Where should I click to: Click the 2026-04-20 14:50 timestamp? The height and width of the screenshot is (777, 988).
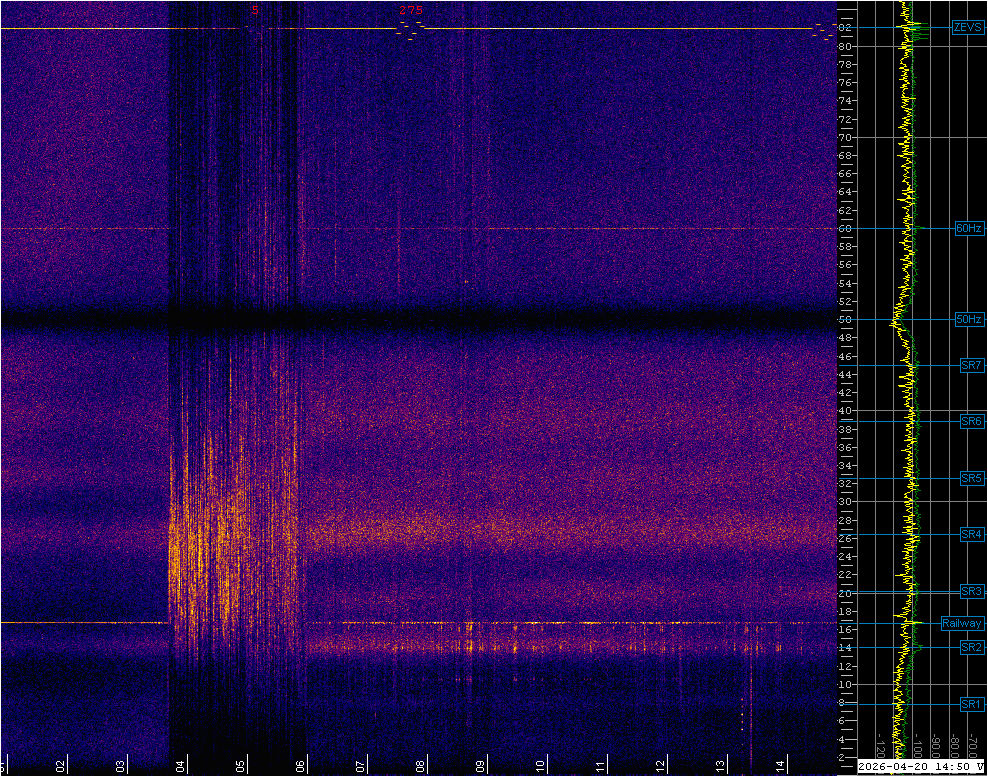point(916,767)
